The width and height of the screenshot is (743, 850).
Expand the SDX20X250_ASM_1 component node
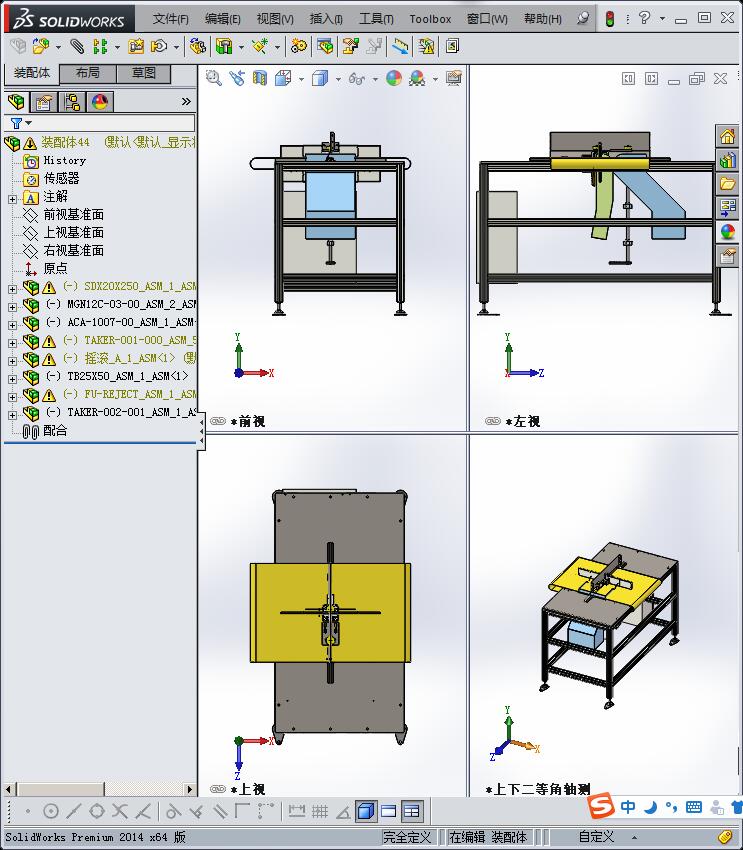[x=12, y=289]
